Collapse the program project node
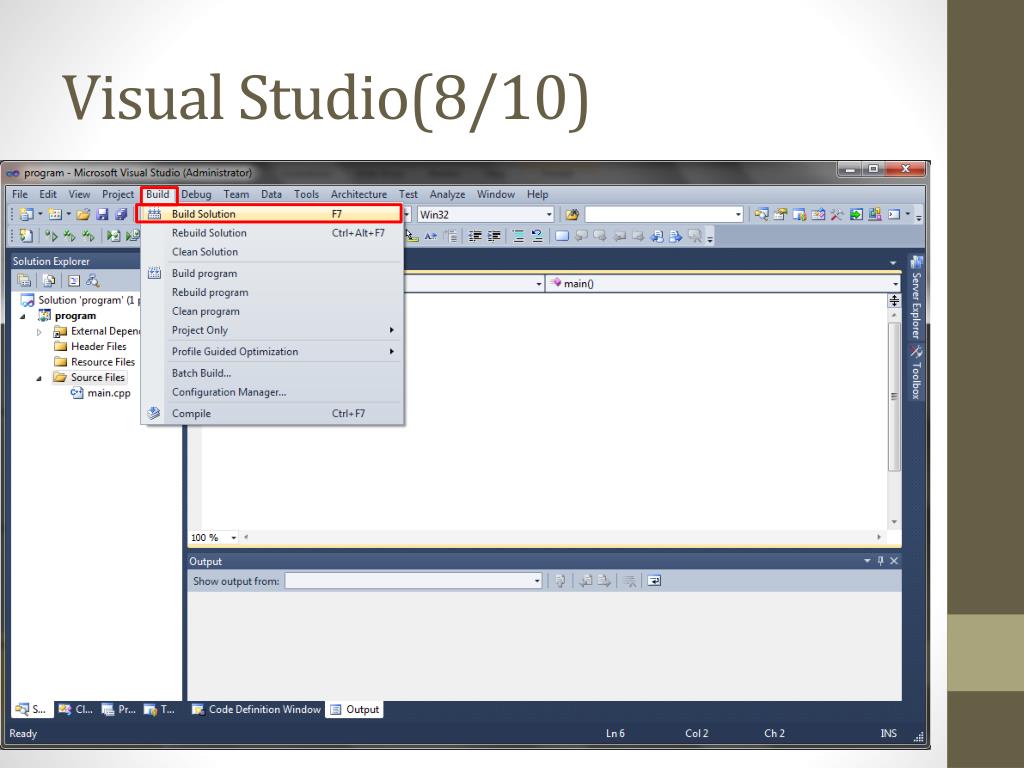Screen dimensions: 1024x768 [x=23, y=316]
